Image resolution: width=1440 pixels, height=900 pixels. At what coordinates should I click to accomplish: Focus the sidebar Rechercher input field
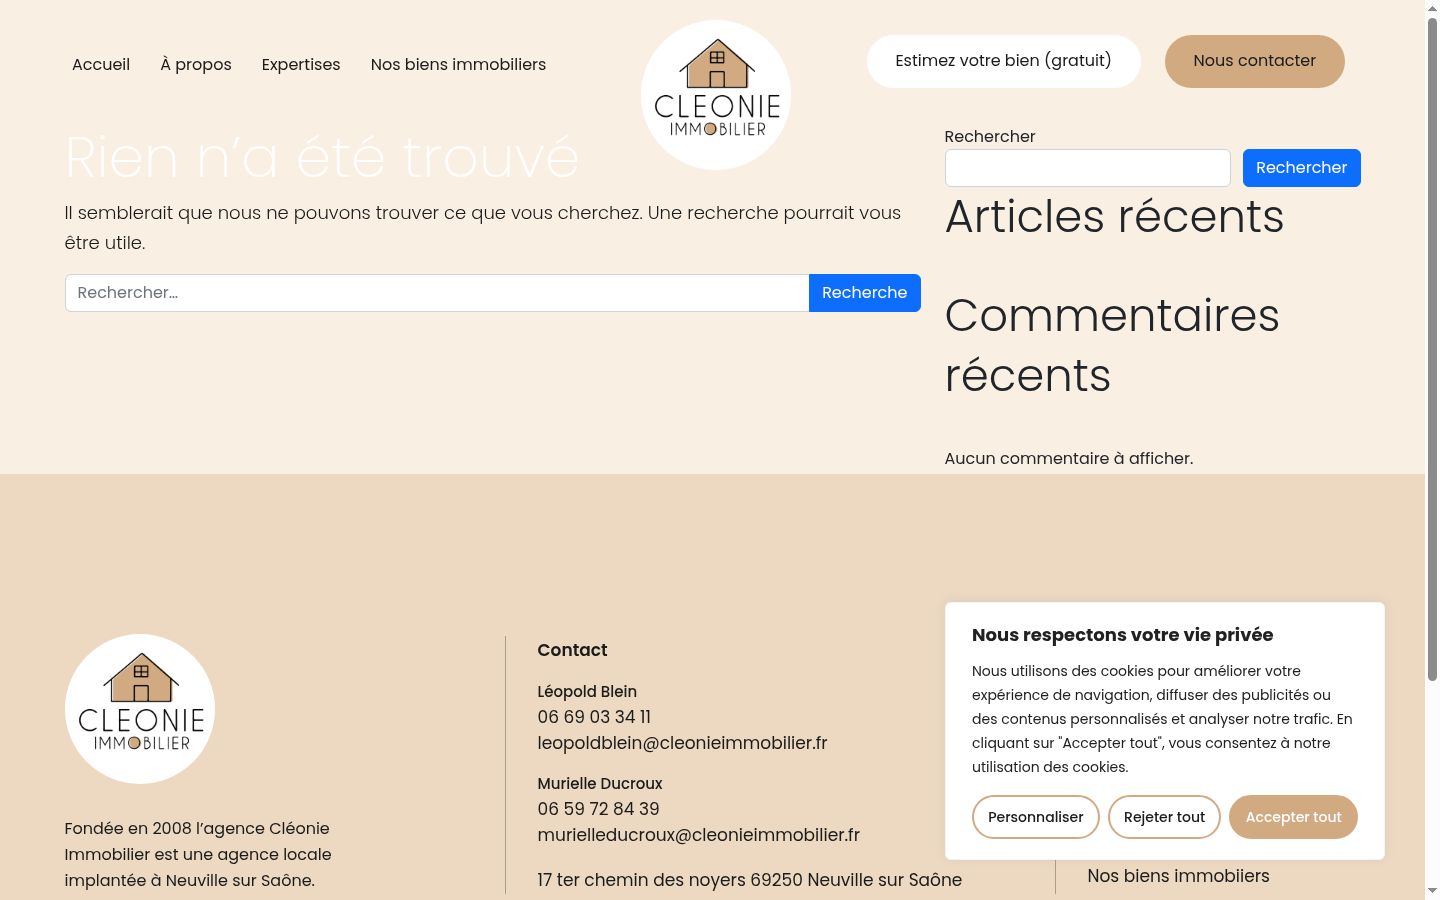(x=1088, y=168)
